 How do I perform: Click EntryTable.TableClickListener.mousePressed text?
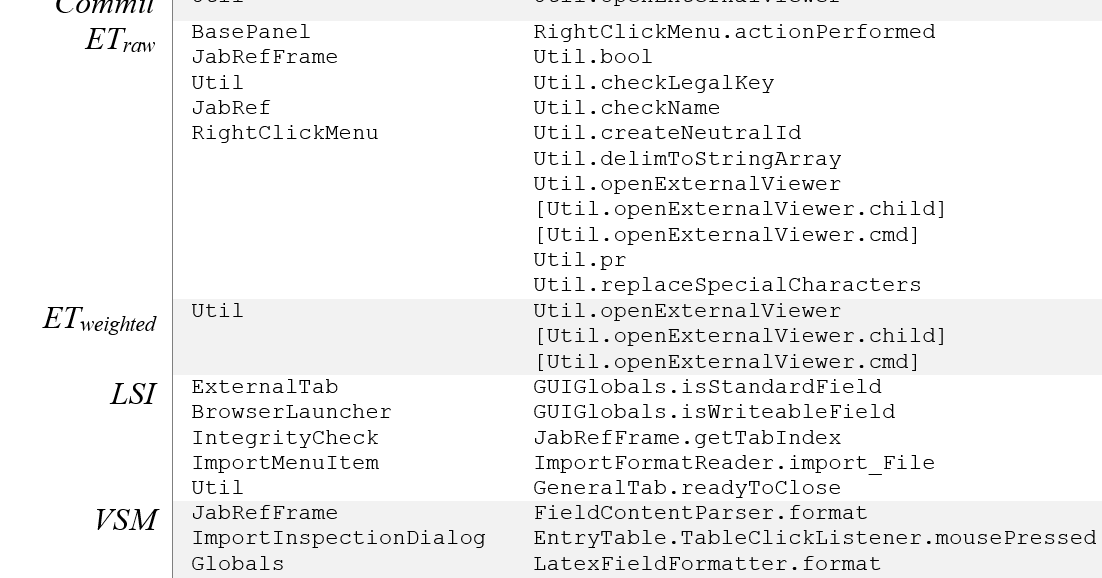pos(815,539)
